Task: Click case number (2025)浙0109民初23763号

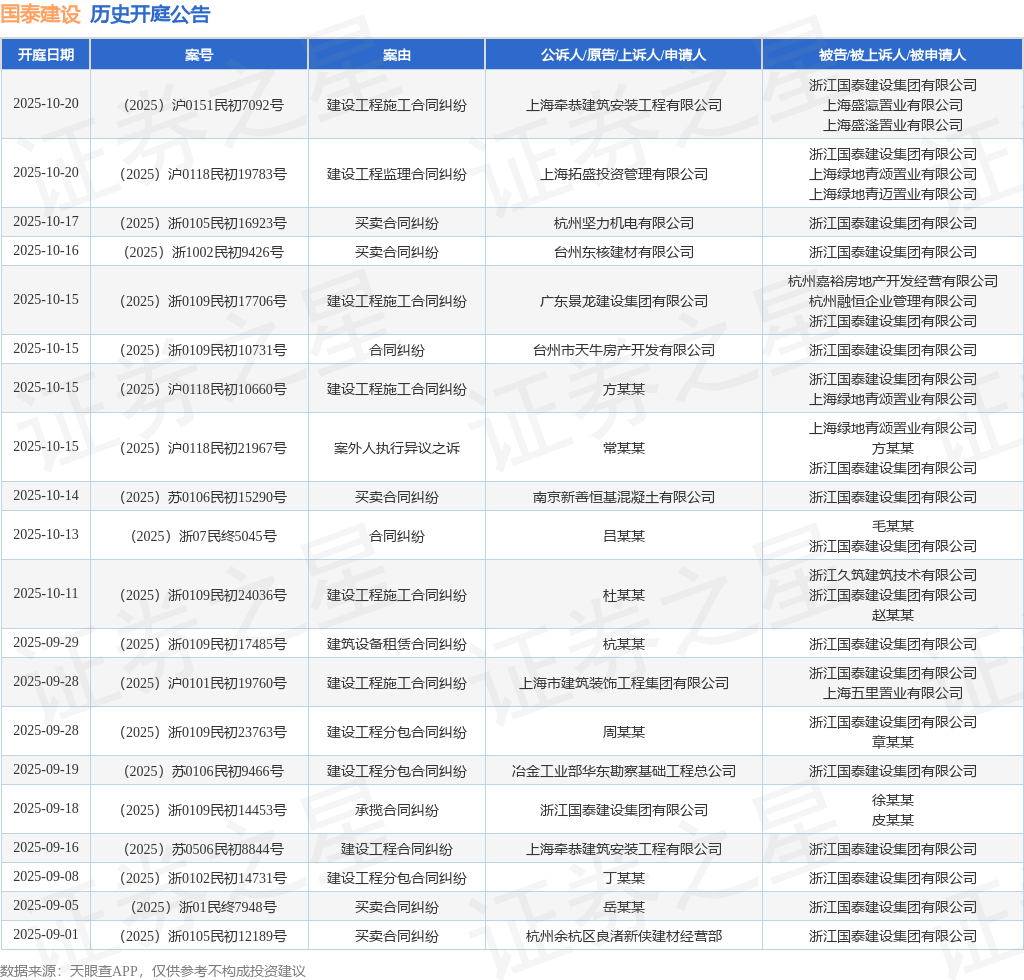Action: click(204, 732)
